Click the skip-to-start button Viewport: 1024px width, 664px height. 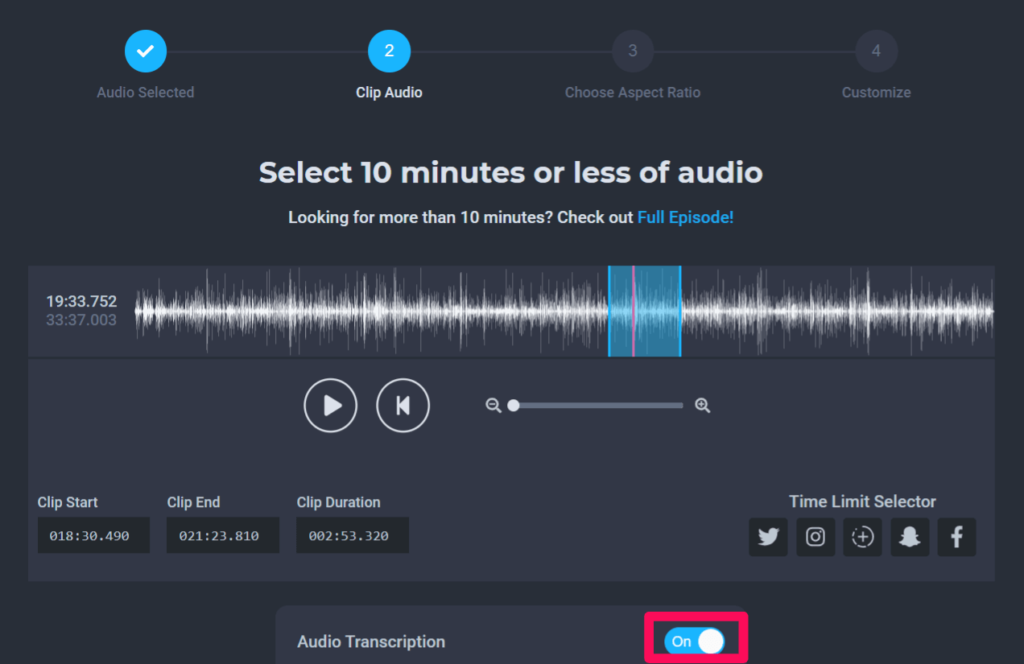click(x=403, y=405)
